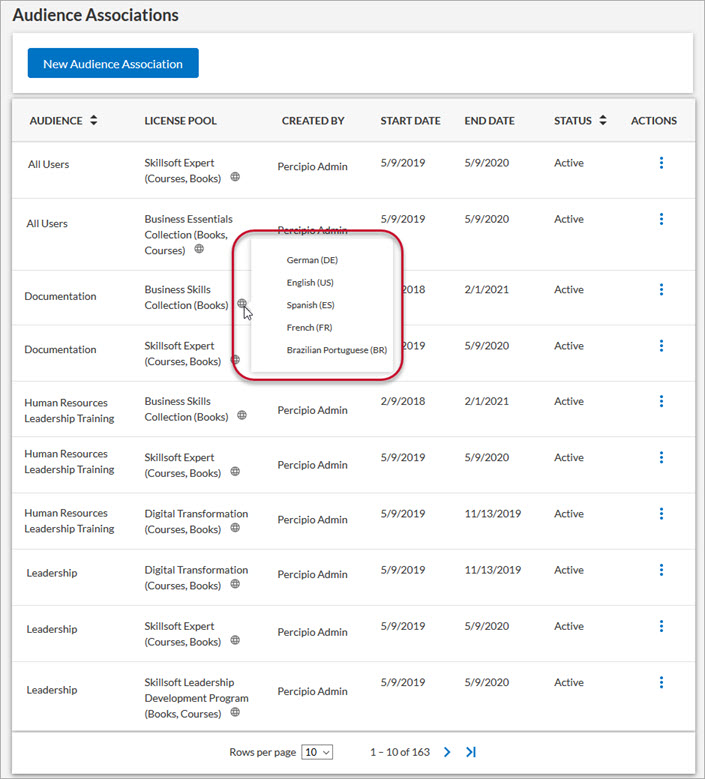
Task: Choose Spanish (ES) from the language list
Action: point(311,305)
